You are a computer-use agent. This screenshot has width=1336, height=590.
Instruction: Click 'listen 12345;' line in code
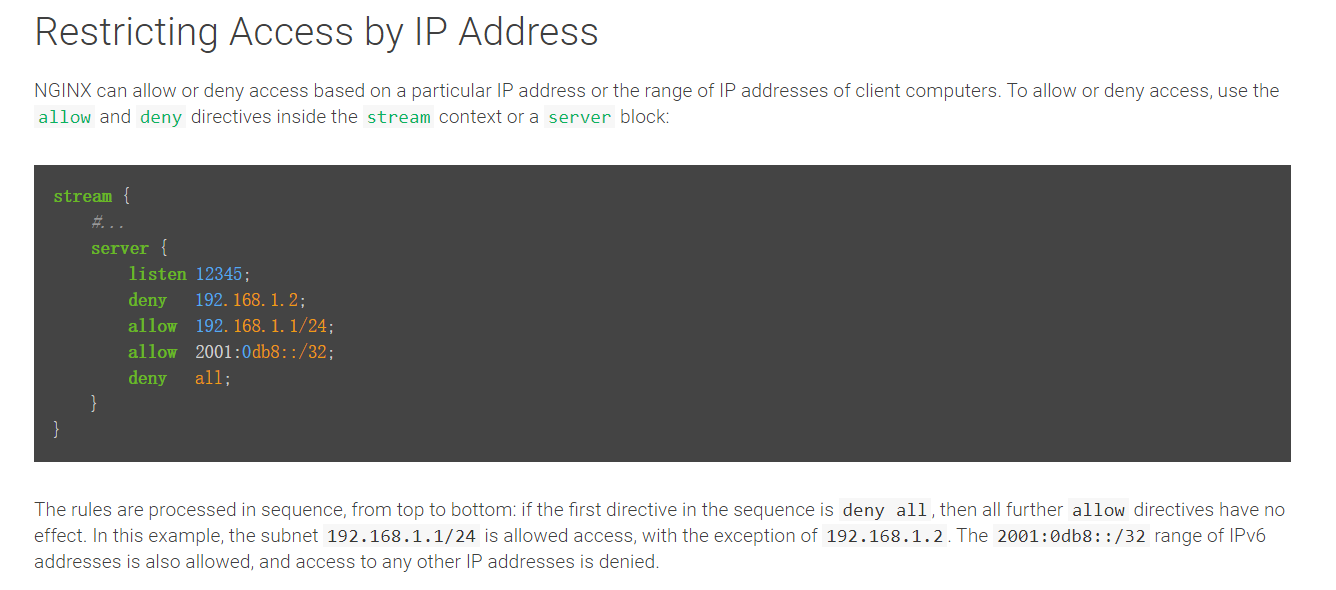(189, 274)
